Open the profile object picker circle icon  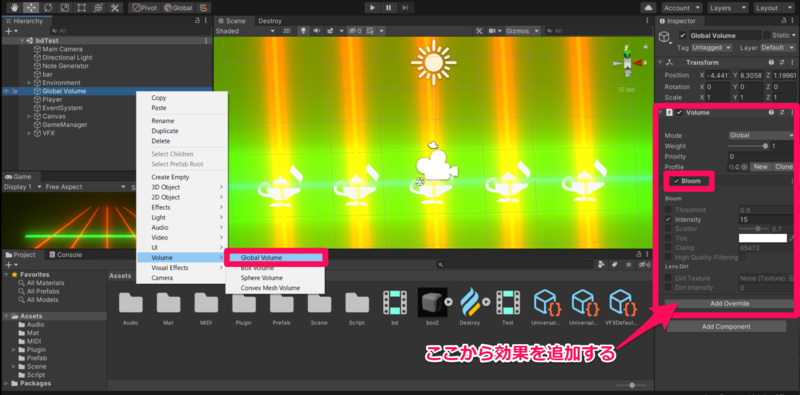tap(744, 167)
